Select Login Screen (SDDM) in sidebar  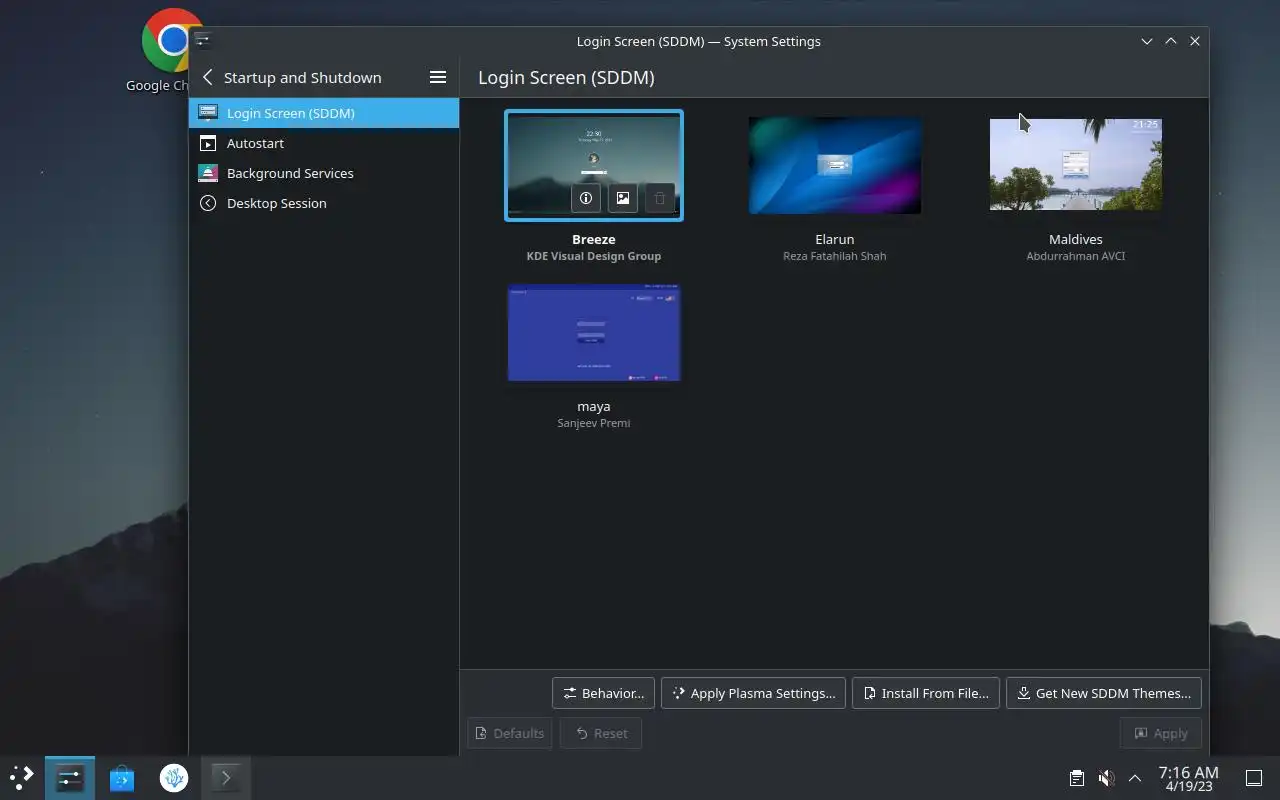tap(324, 113)
